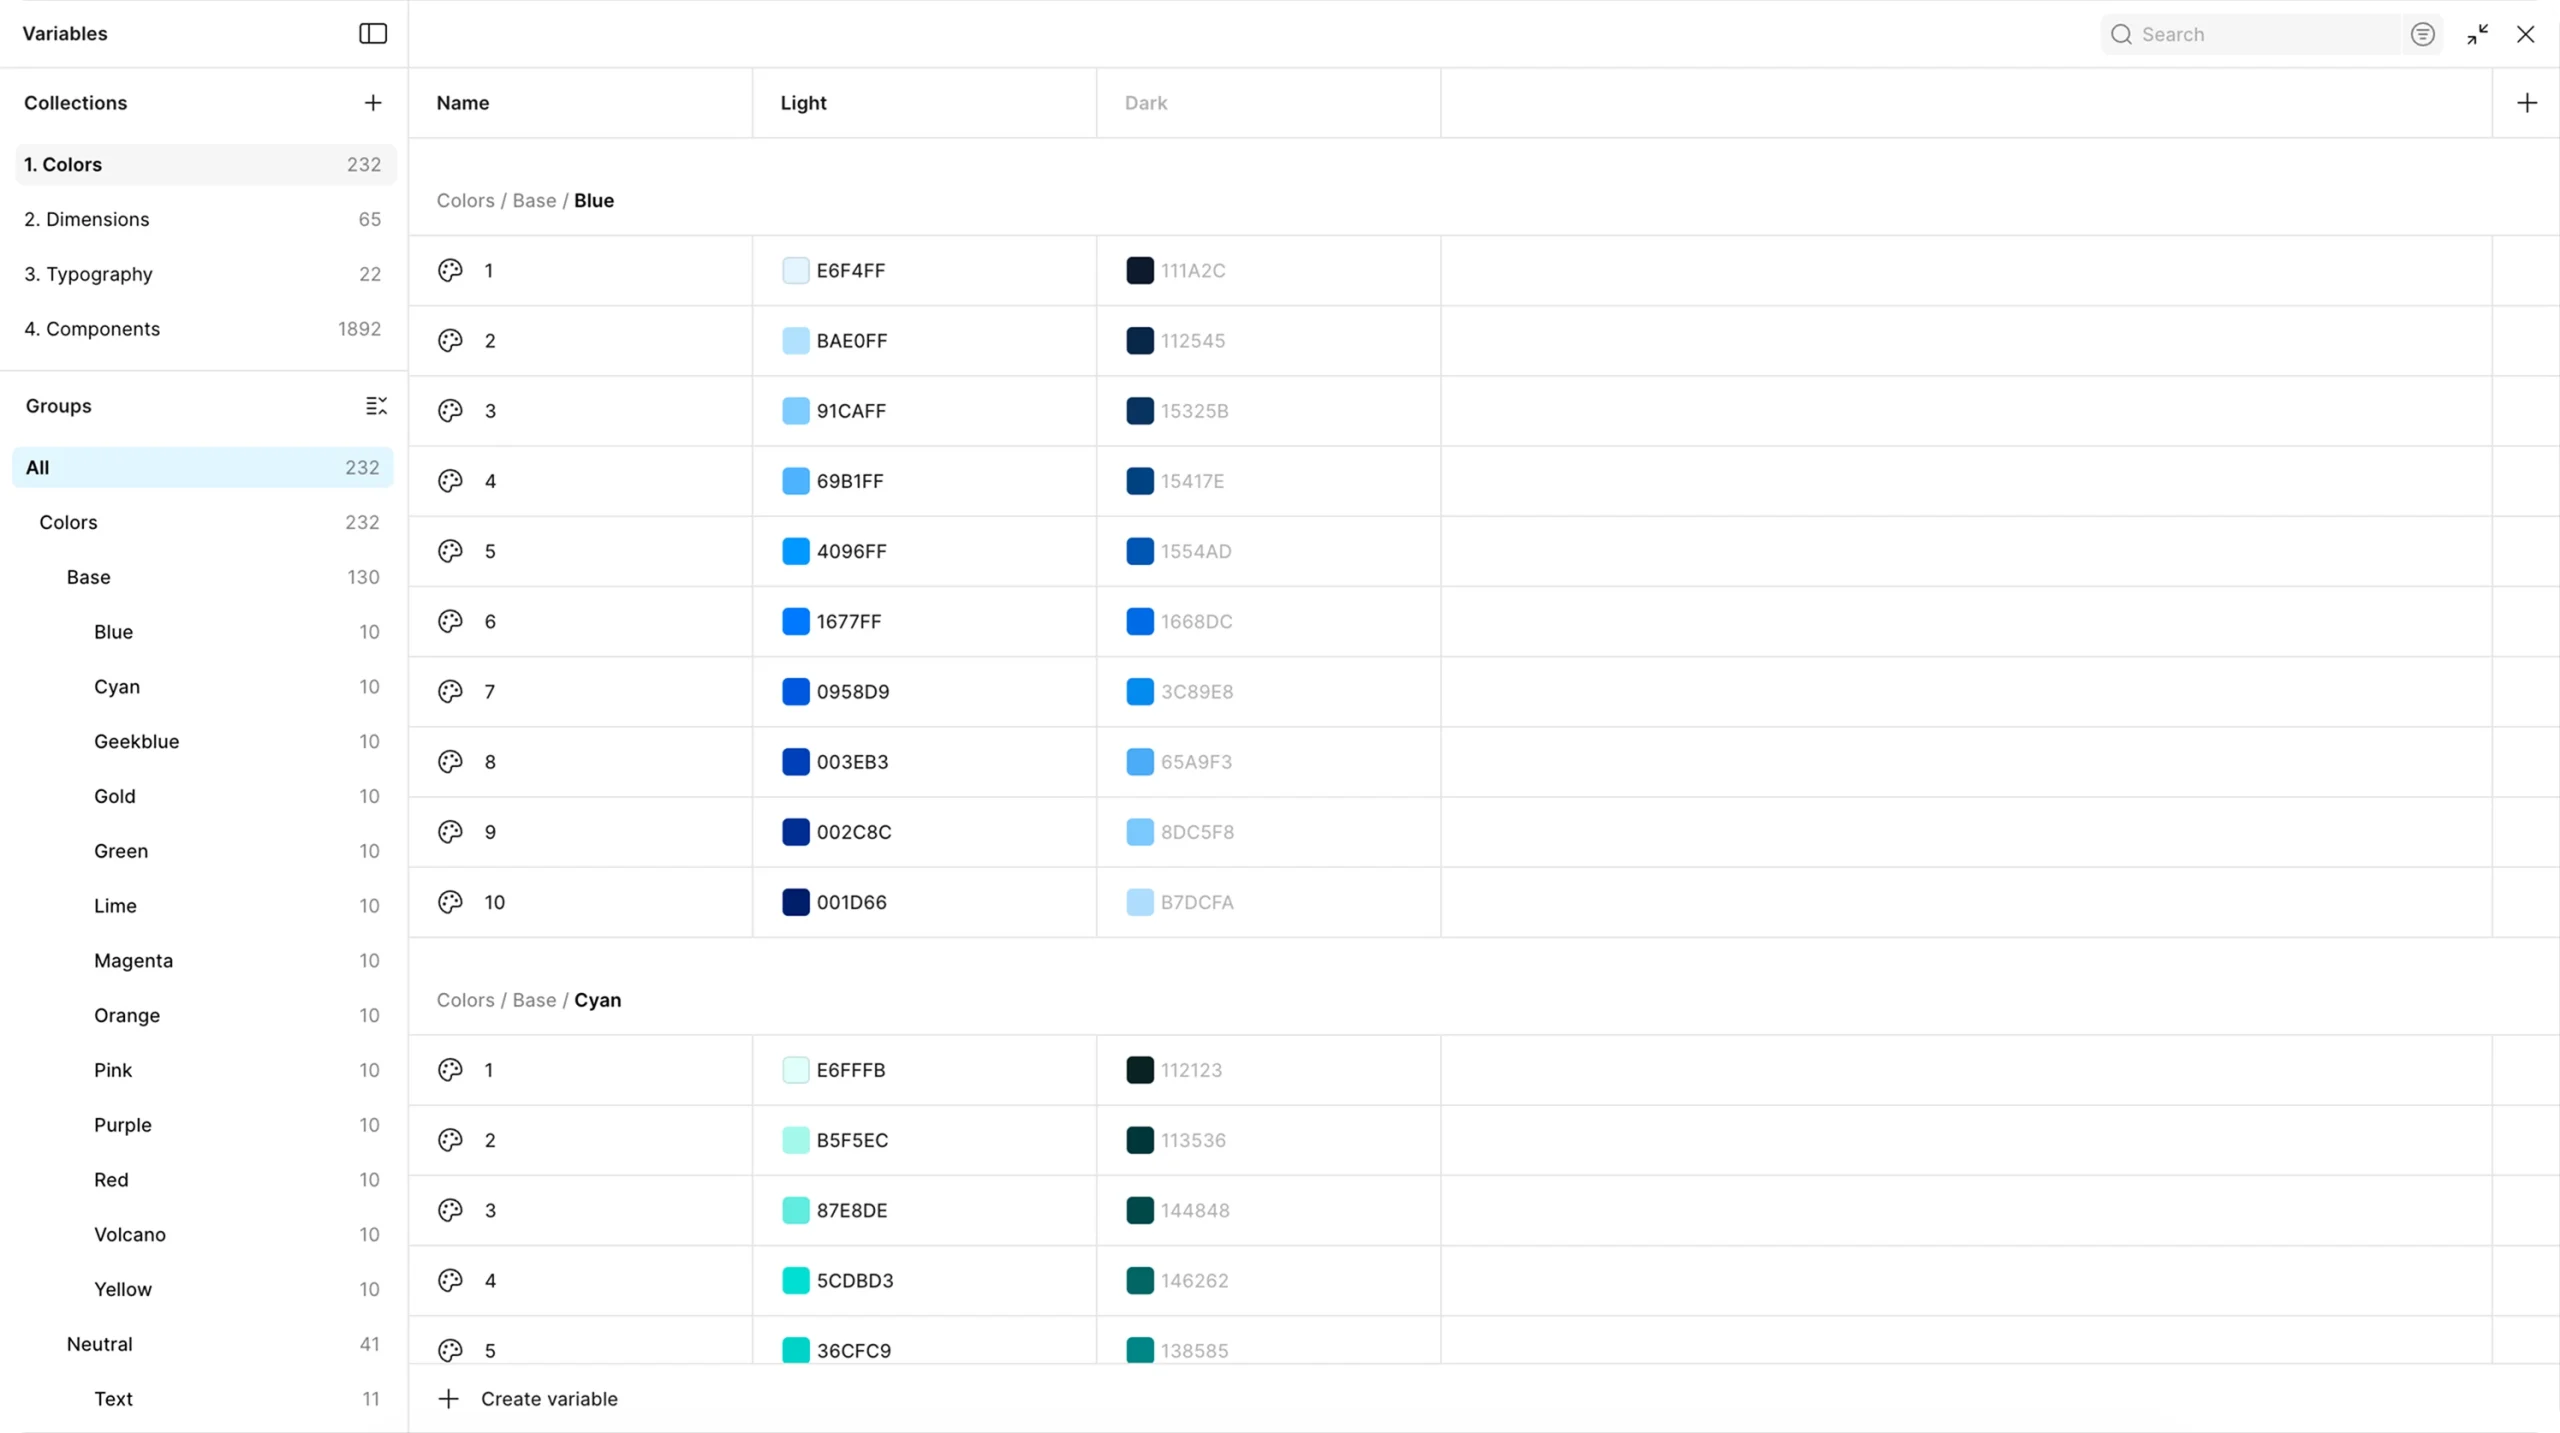Select the Volcano group
Screen dimensions: 2560x1433
click(x=130, y=1234)
